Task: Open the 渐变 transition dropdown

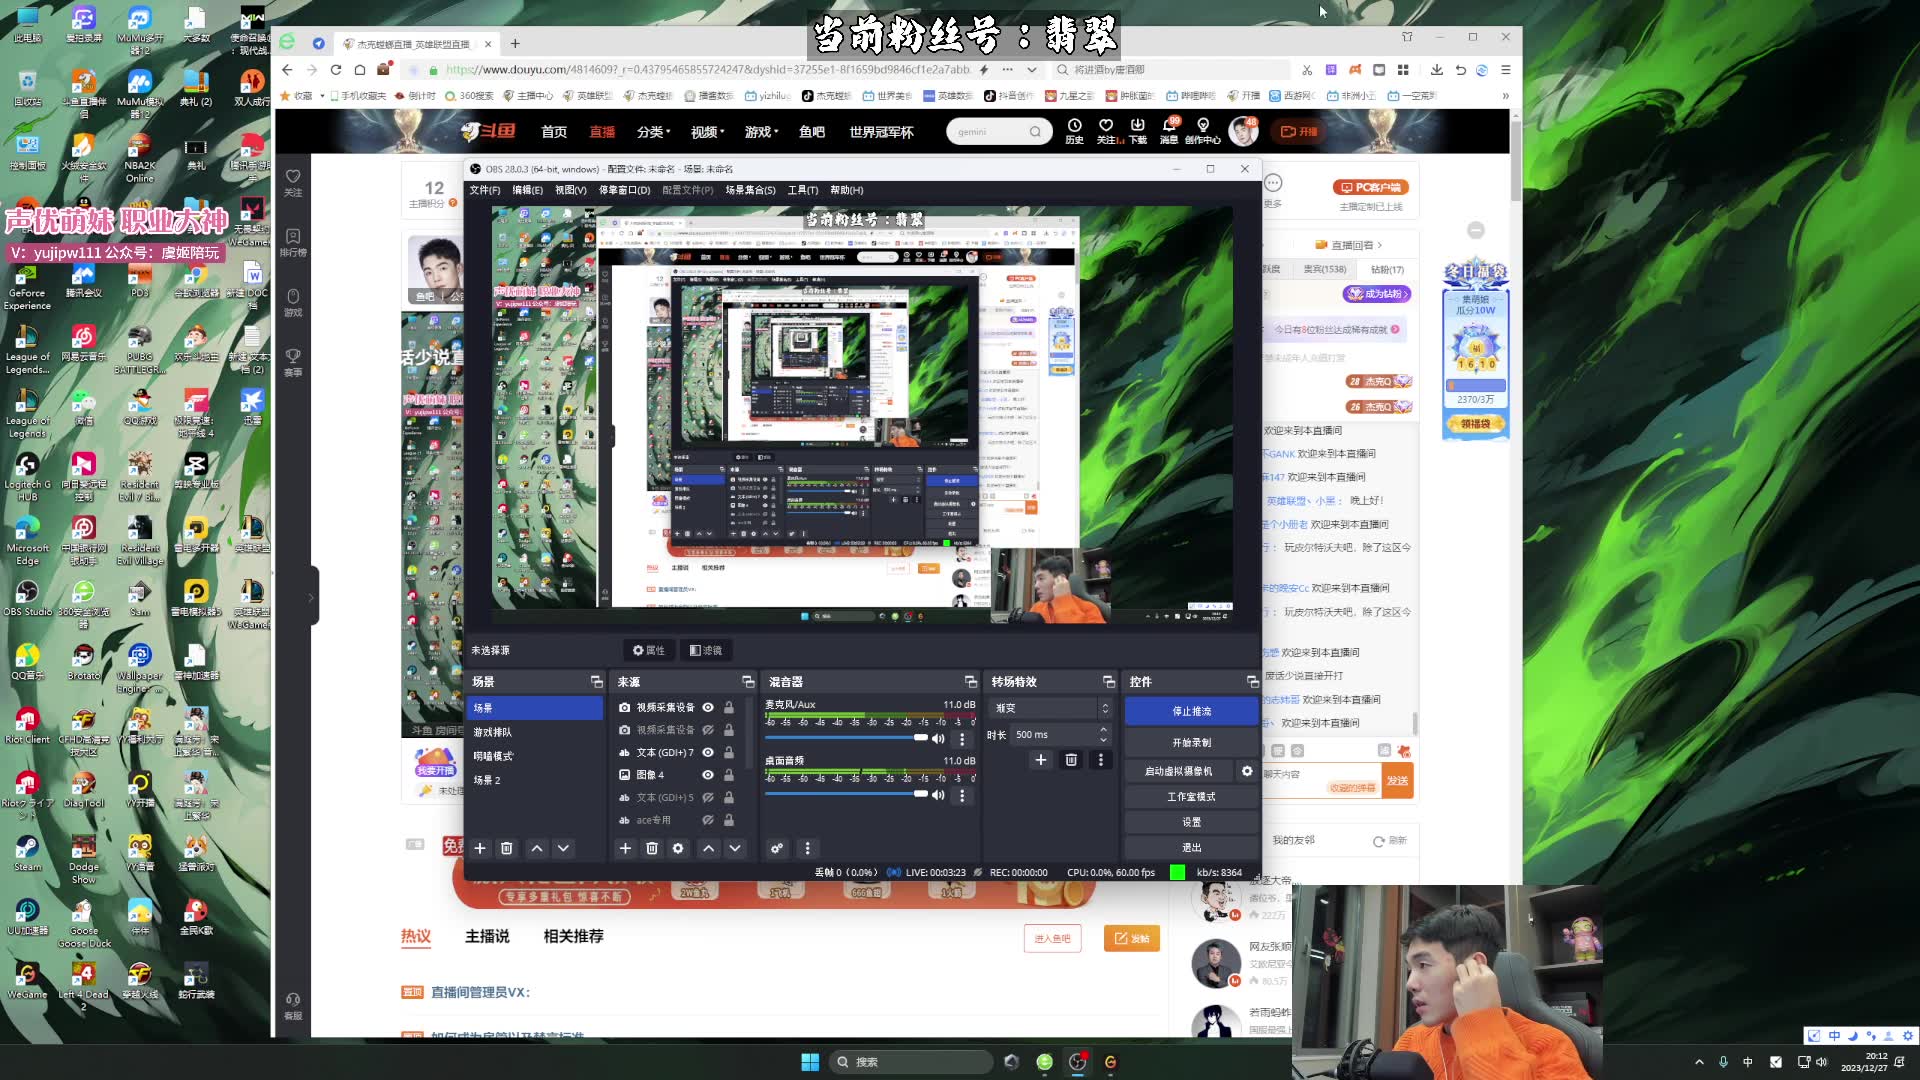Action: click(1051, 708)
